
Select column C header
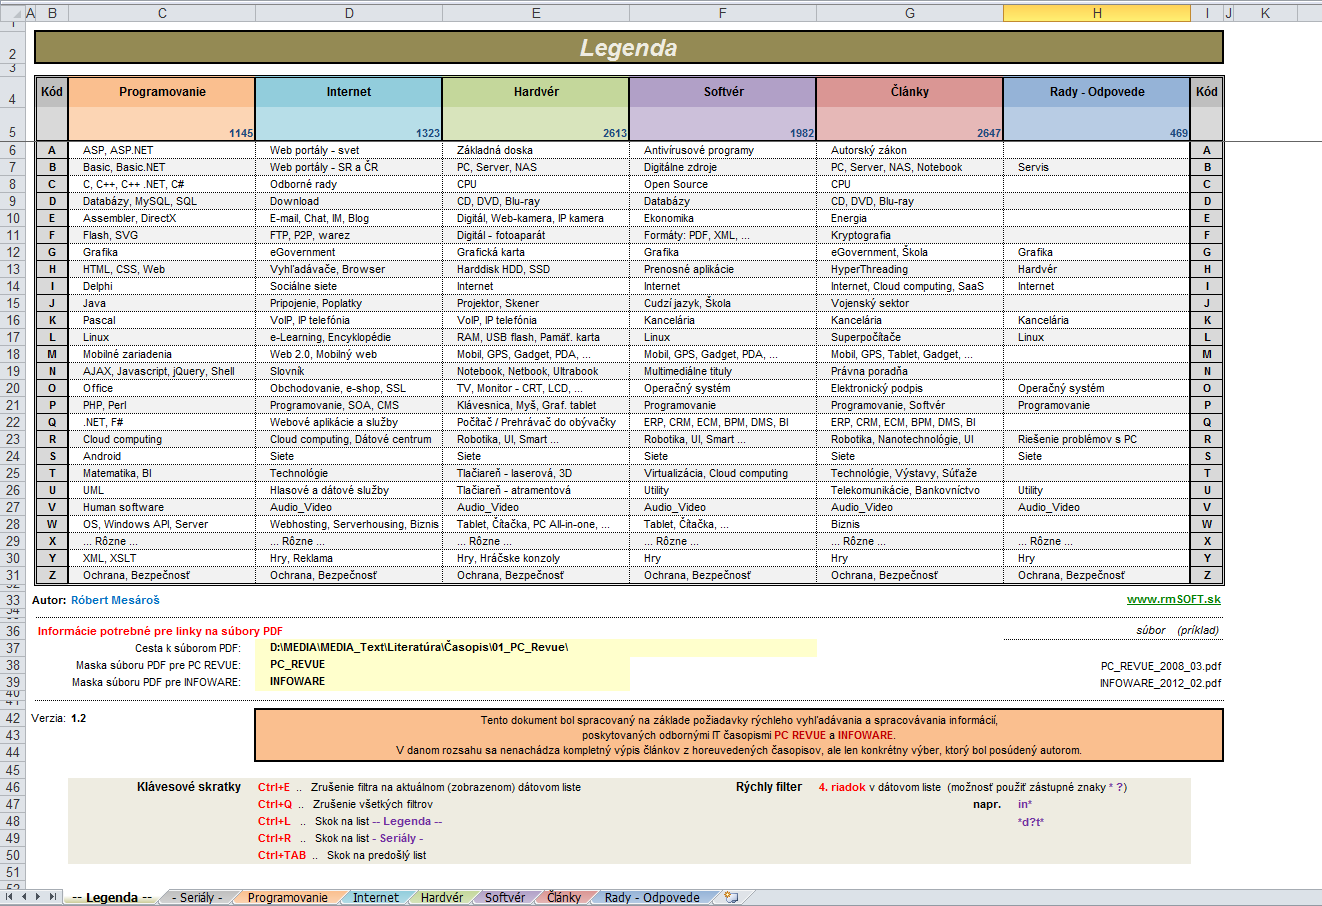click(162, 13)
